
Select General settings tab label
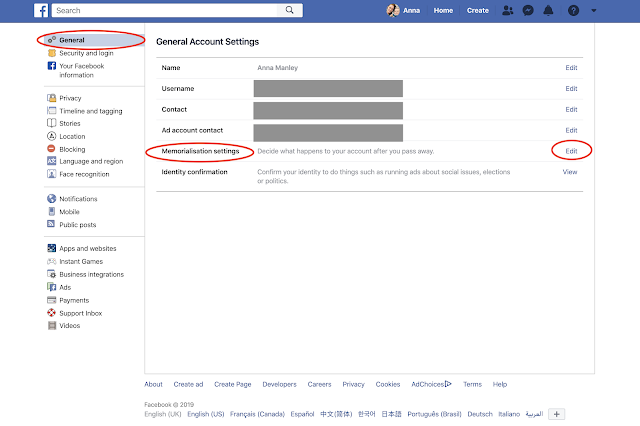click(x=72, y=40)
